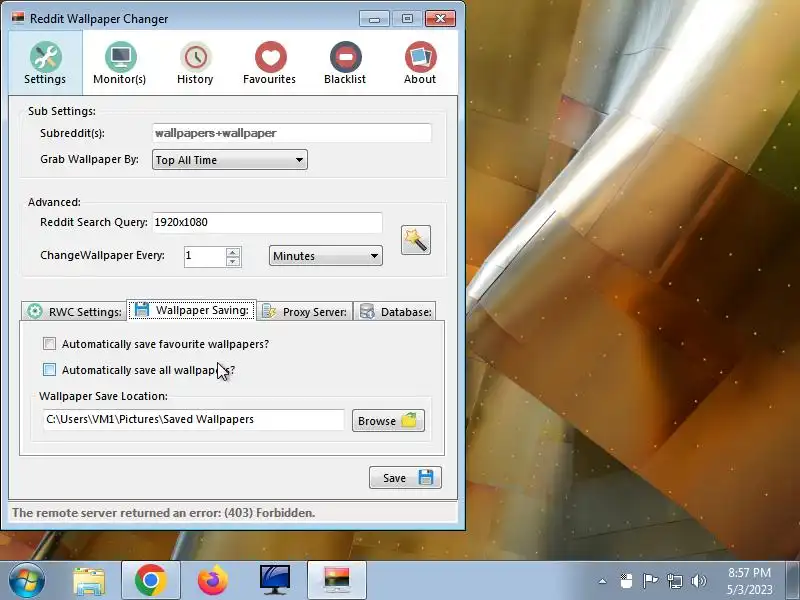Viewport: 800px width, 600px height.
Task: Click the network tray icon
Action: [675, 581]
